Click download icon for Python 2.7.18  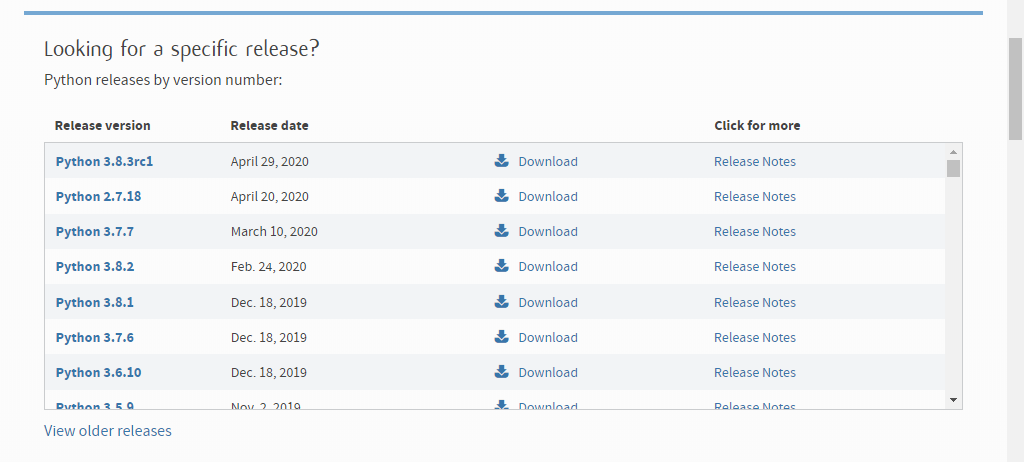point(502,196)
